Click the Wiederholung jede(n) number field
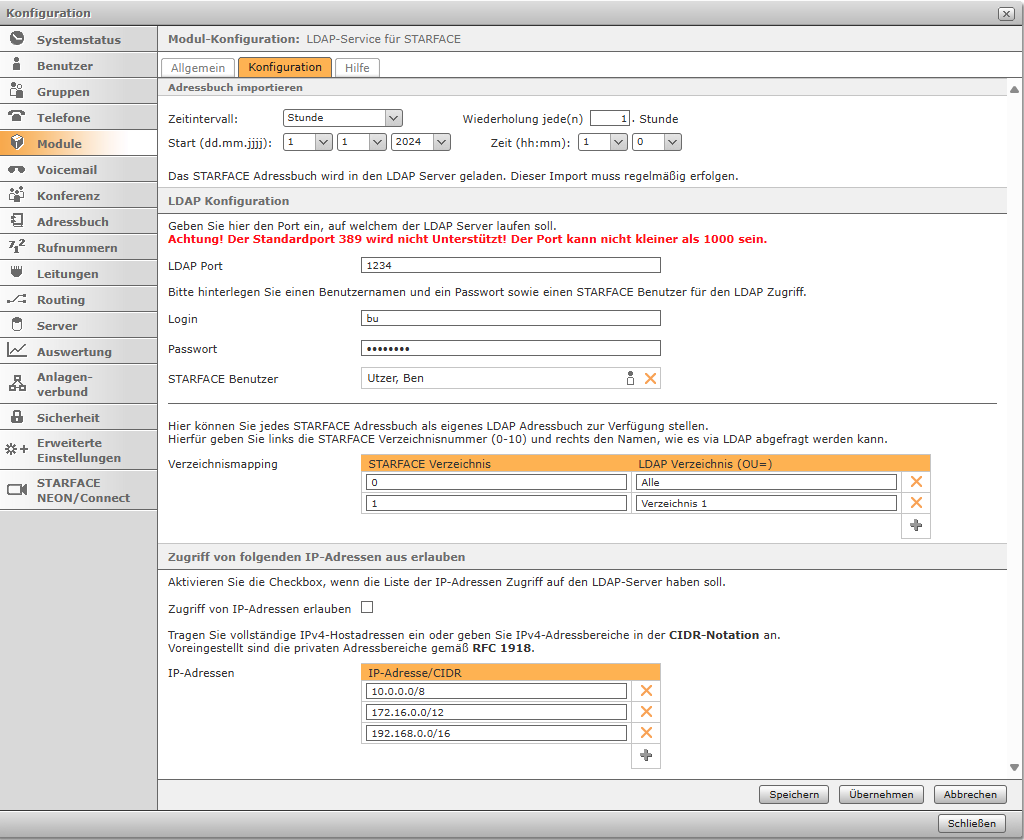Image resolution: width=1024 pixels, height=840 pixels. click(609, 118)
